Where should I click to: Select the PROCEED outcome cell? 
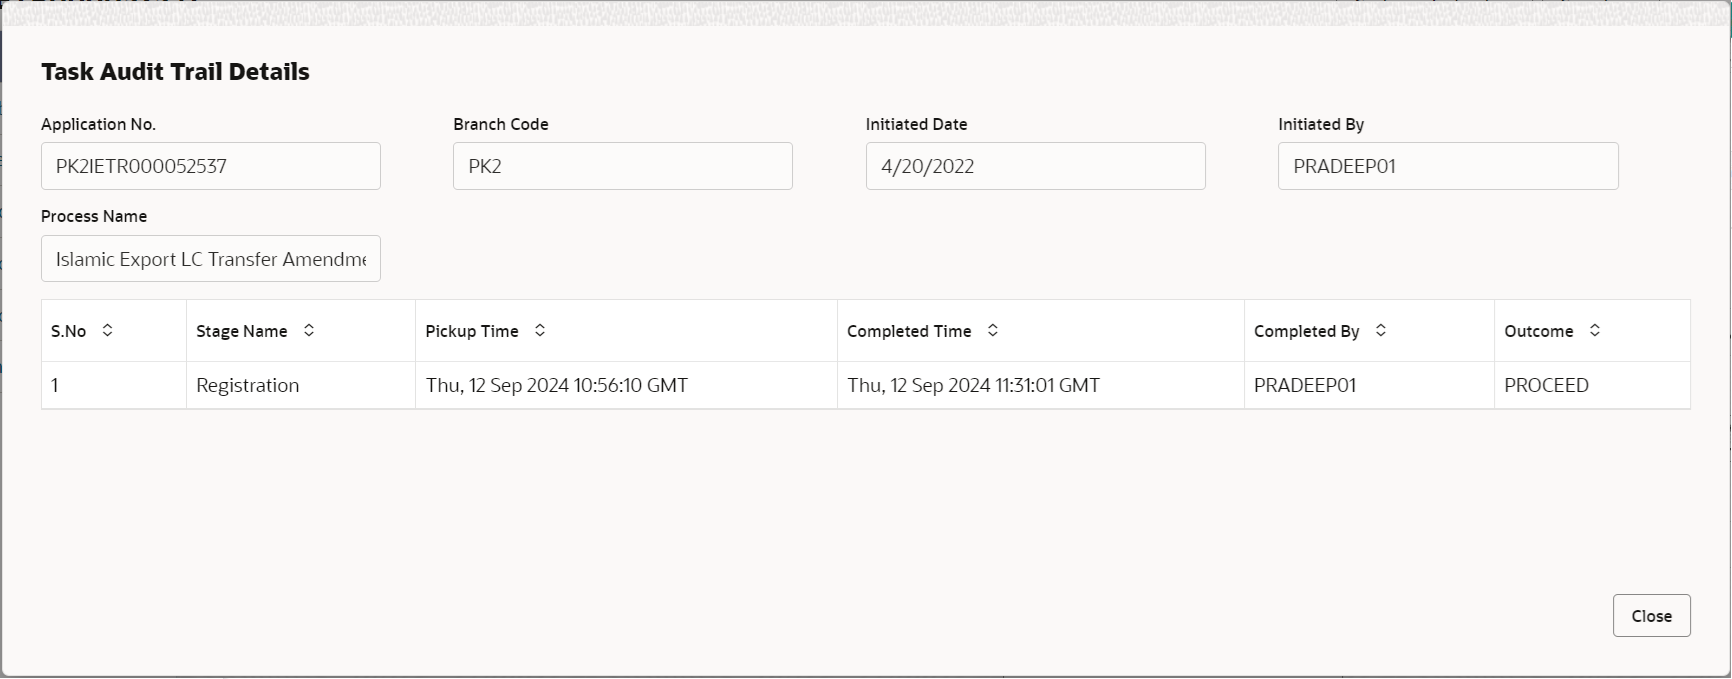[1593, 385]
